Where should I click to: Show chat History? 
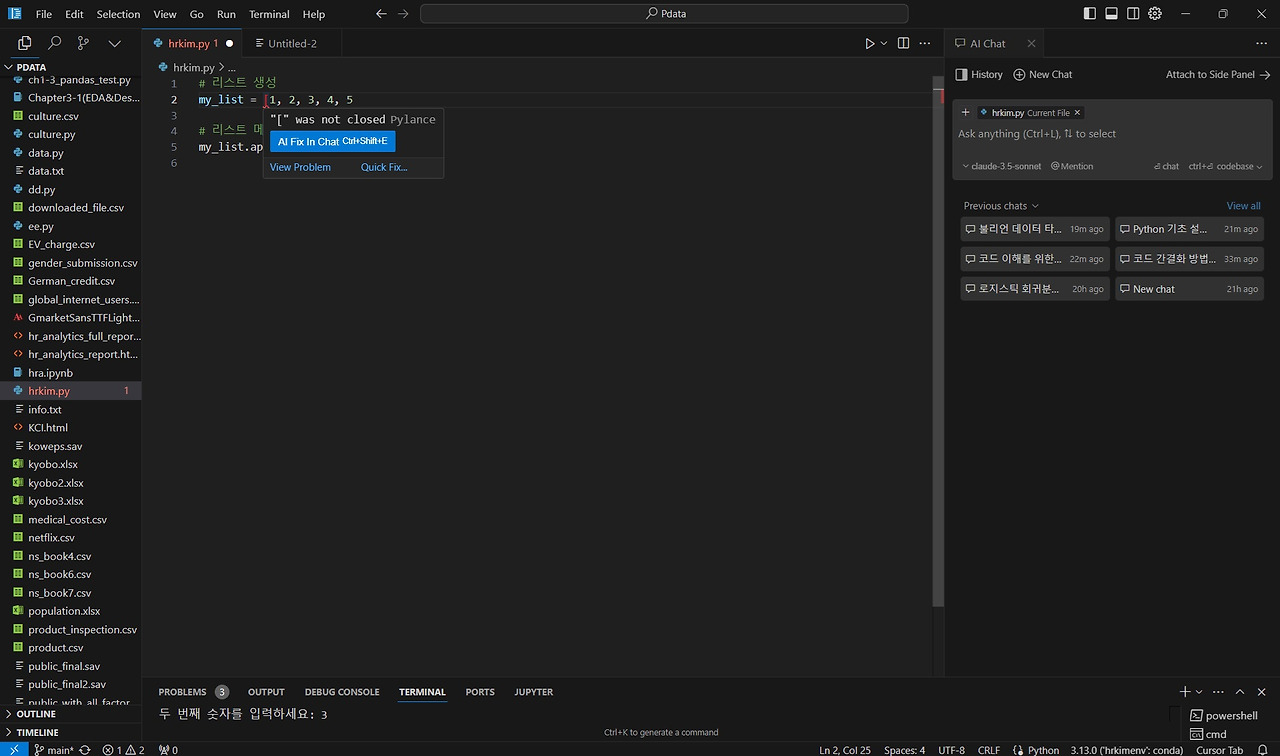coord(979,75)
